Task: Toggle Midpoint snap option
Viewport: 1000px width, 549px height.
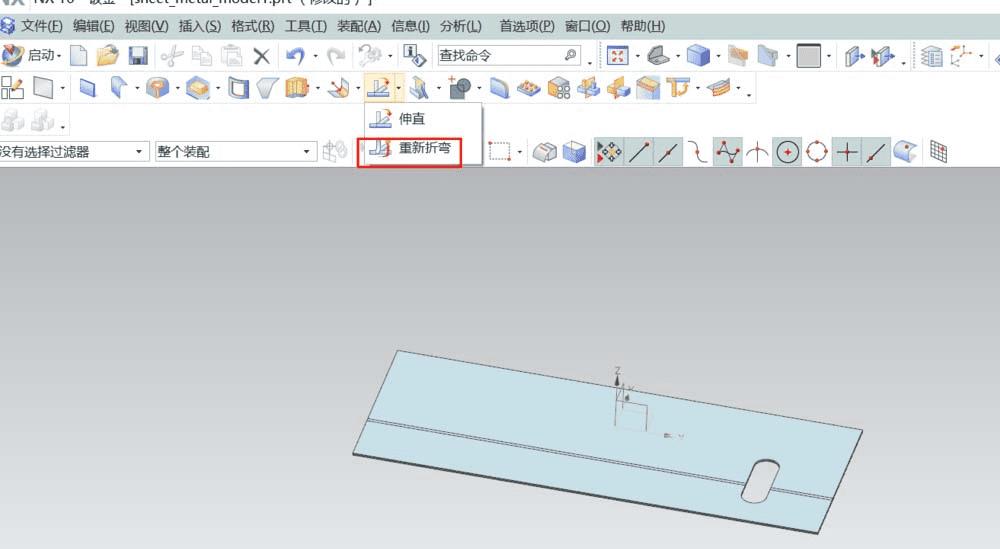Action: click(x=668, y=152)
